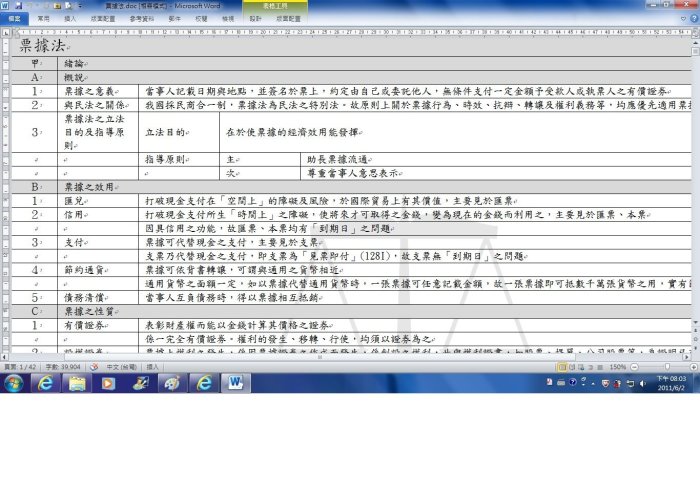Image resolution: width=700 pixels, height=487 pixels.
Task: Open the 設計 (Design) table tools tab
Action: pyautogui.click(x=255, y=18)
